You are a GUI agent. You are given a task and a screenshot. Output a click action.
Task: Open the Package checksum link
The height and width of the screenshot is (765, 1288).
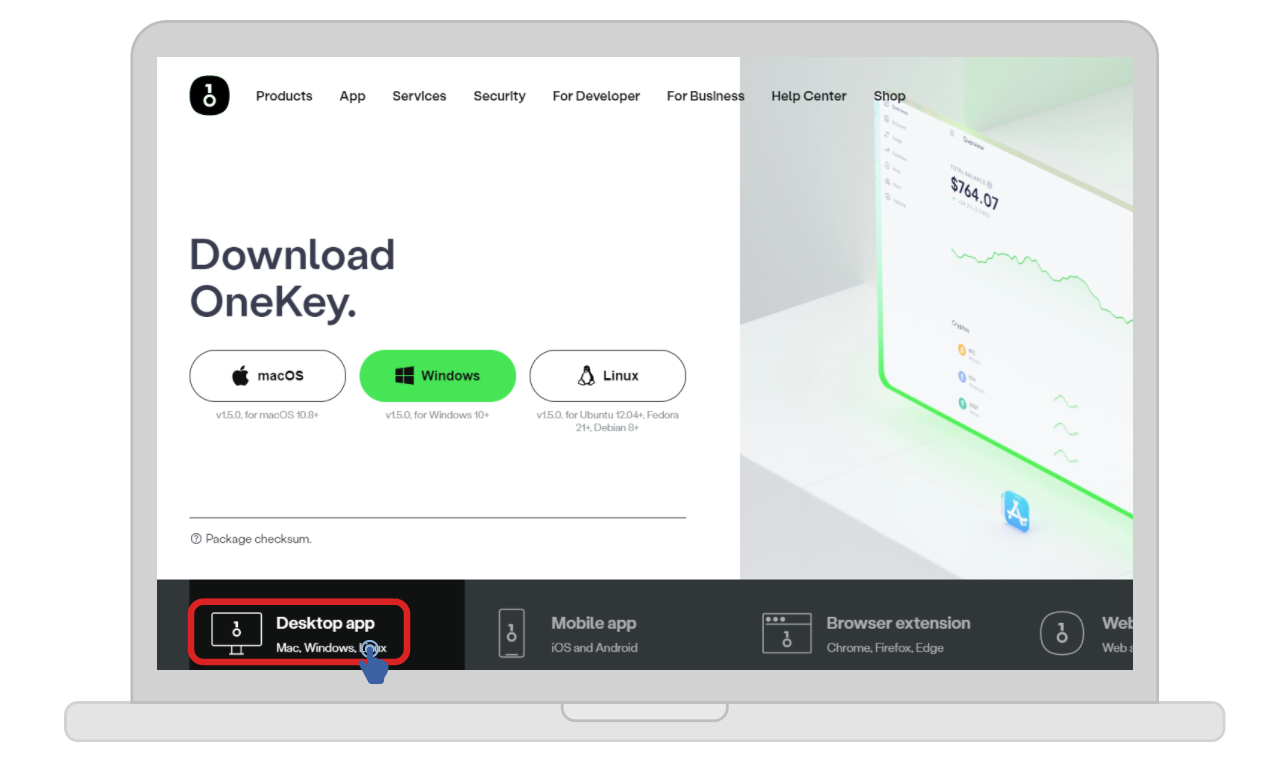pyautogui.click(x=259, y=539)
